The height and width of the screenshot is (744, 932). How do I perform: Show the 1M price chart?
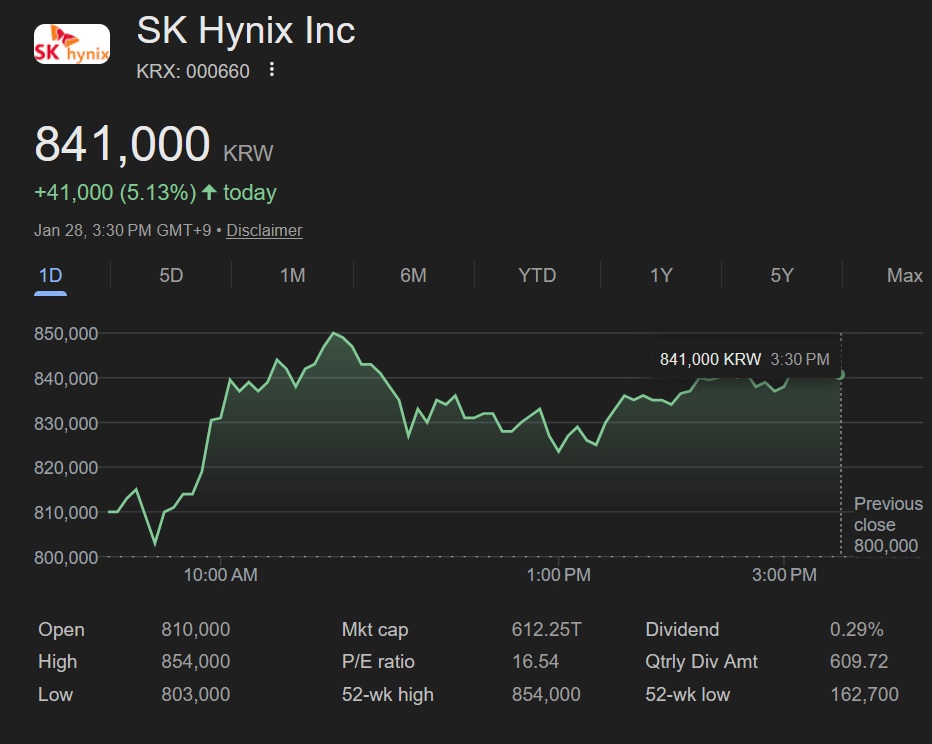(292, 275)
